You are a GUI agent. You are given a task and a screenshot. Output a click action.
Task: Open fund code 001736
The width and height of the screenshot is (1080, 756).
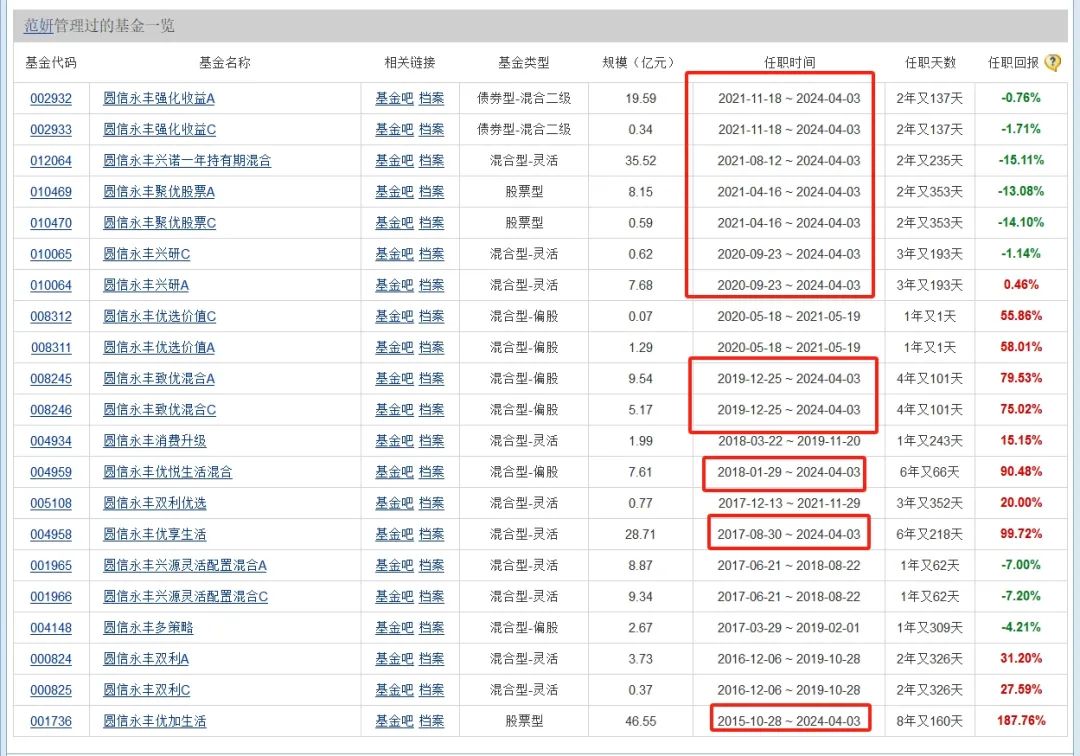click(x=51, y=722)
